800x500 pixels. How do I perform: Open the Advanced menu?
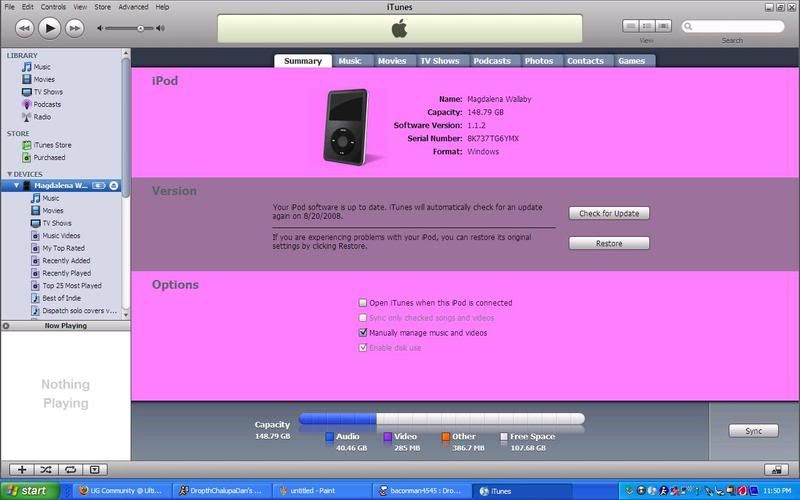click(133, 7)
